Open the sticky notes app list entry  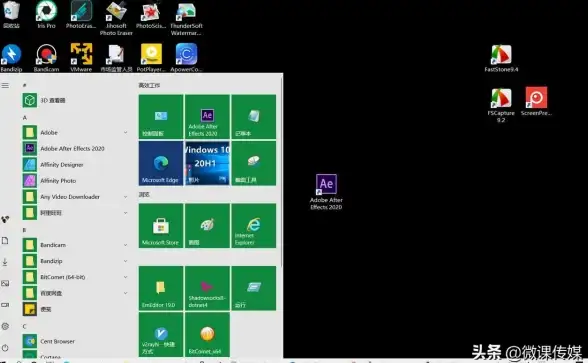[x=75, y=309]
